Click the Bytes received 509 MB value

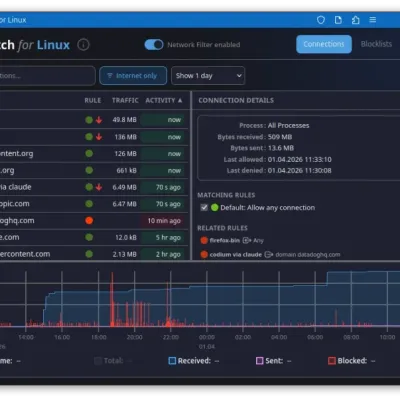pyautogui.click(x=280, y=137)
